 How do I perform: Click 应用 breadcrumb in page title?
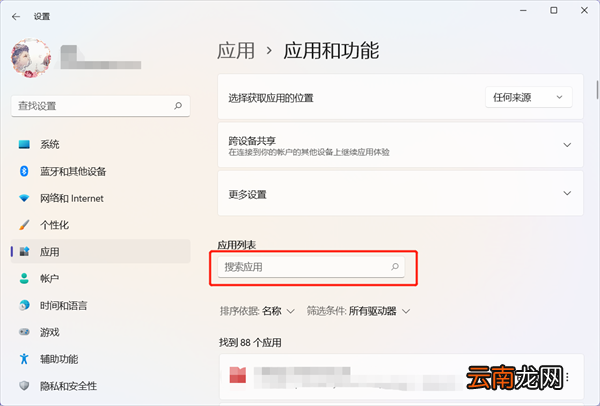[x=236, y=51]
